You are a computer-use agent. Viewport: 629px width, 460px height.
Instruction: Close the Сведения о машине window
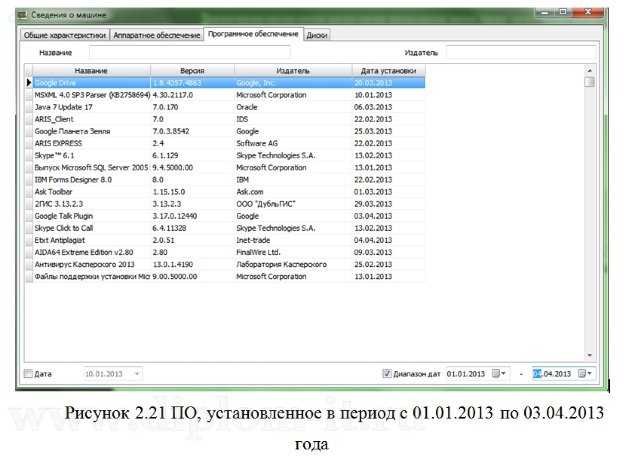pos(588,12)
